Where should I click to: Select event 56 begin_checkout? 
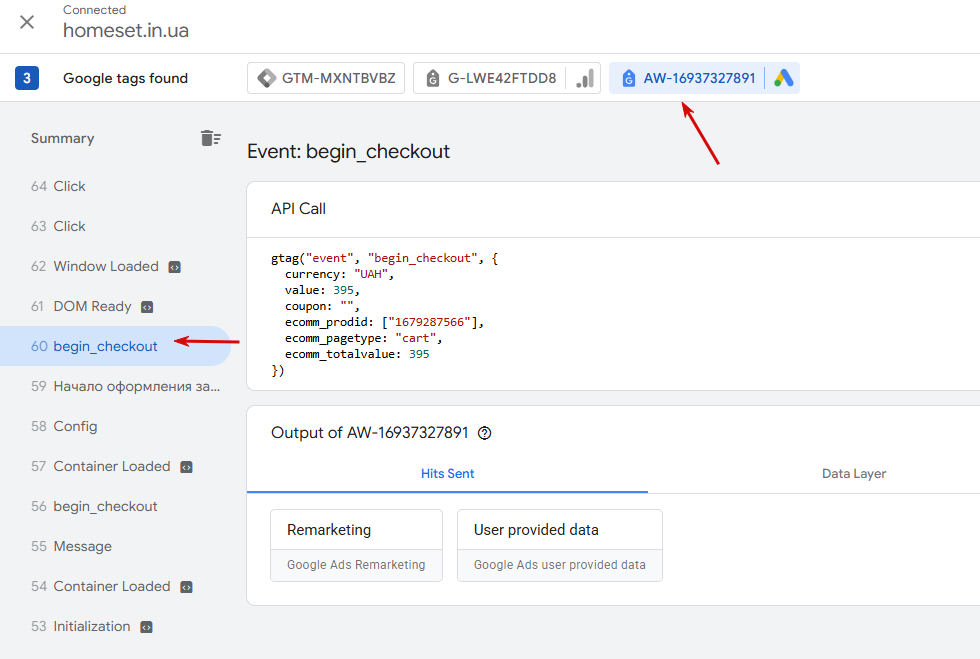(x=116, y=506)
